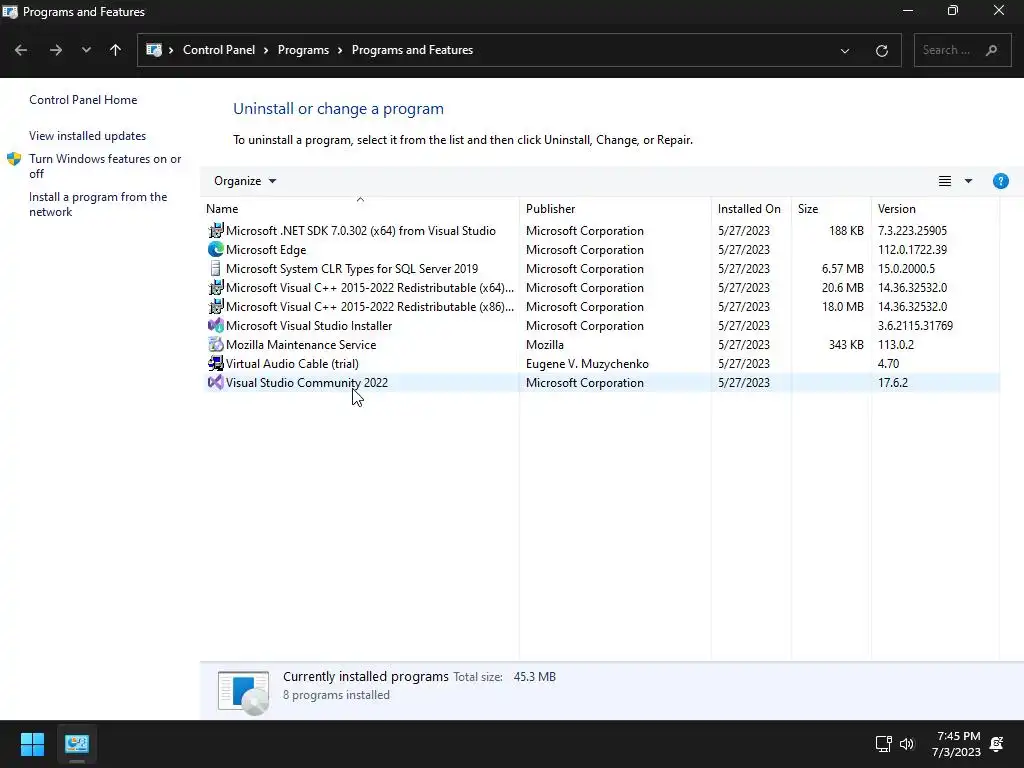The image size is (1024, 768).
Task: Click version '3.6.2115.31769' cell
Action: pyautogui.click(x=915, y=326)
